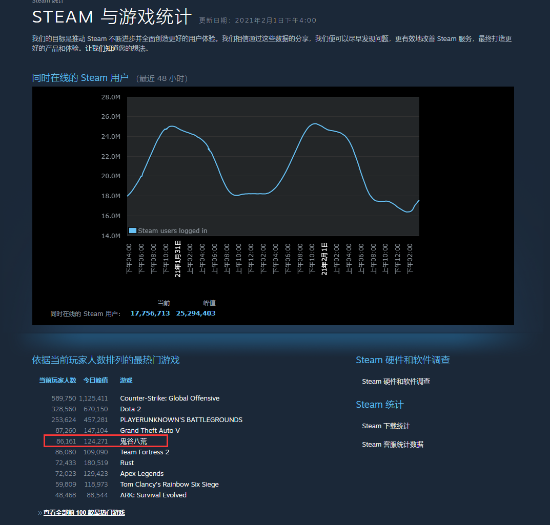The image size is (550, 525).
Task: Open the Steam 硬件和软件调查 link
Action: pos(396,381)
